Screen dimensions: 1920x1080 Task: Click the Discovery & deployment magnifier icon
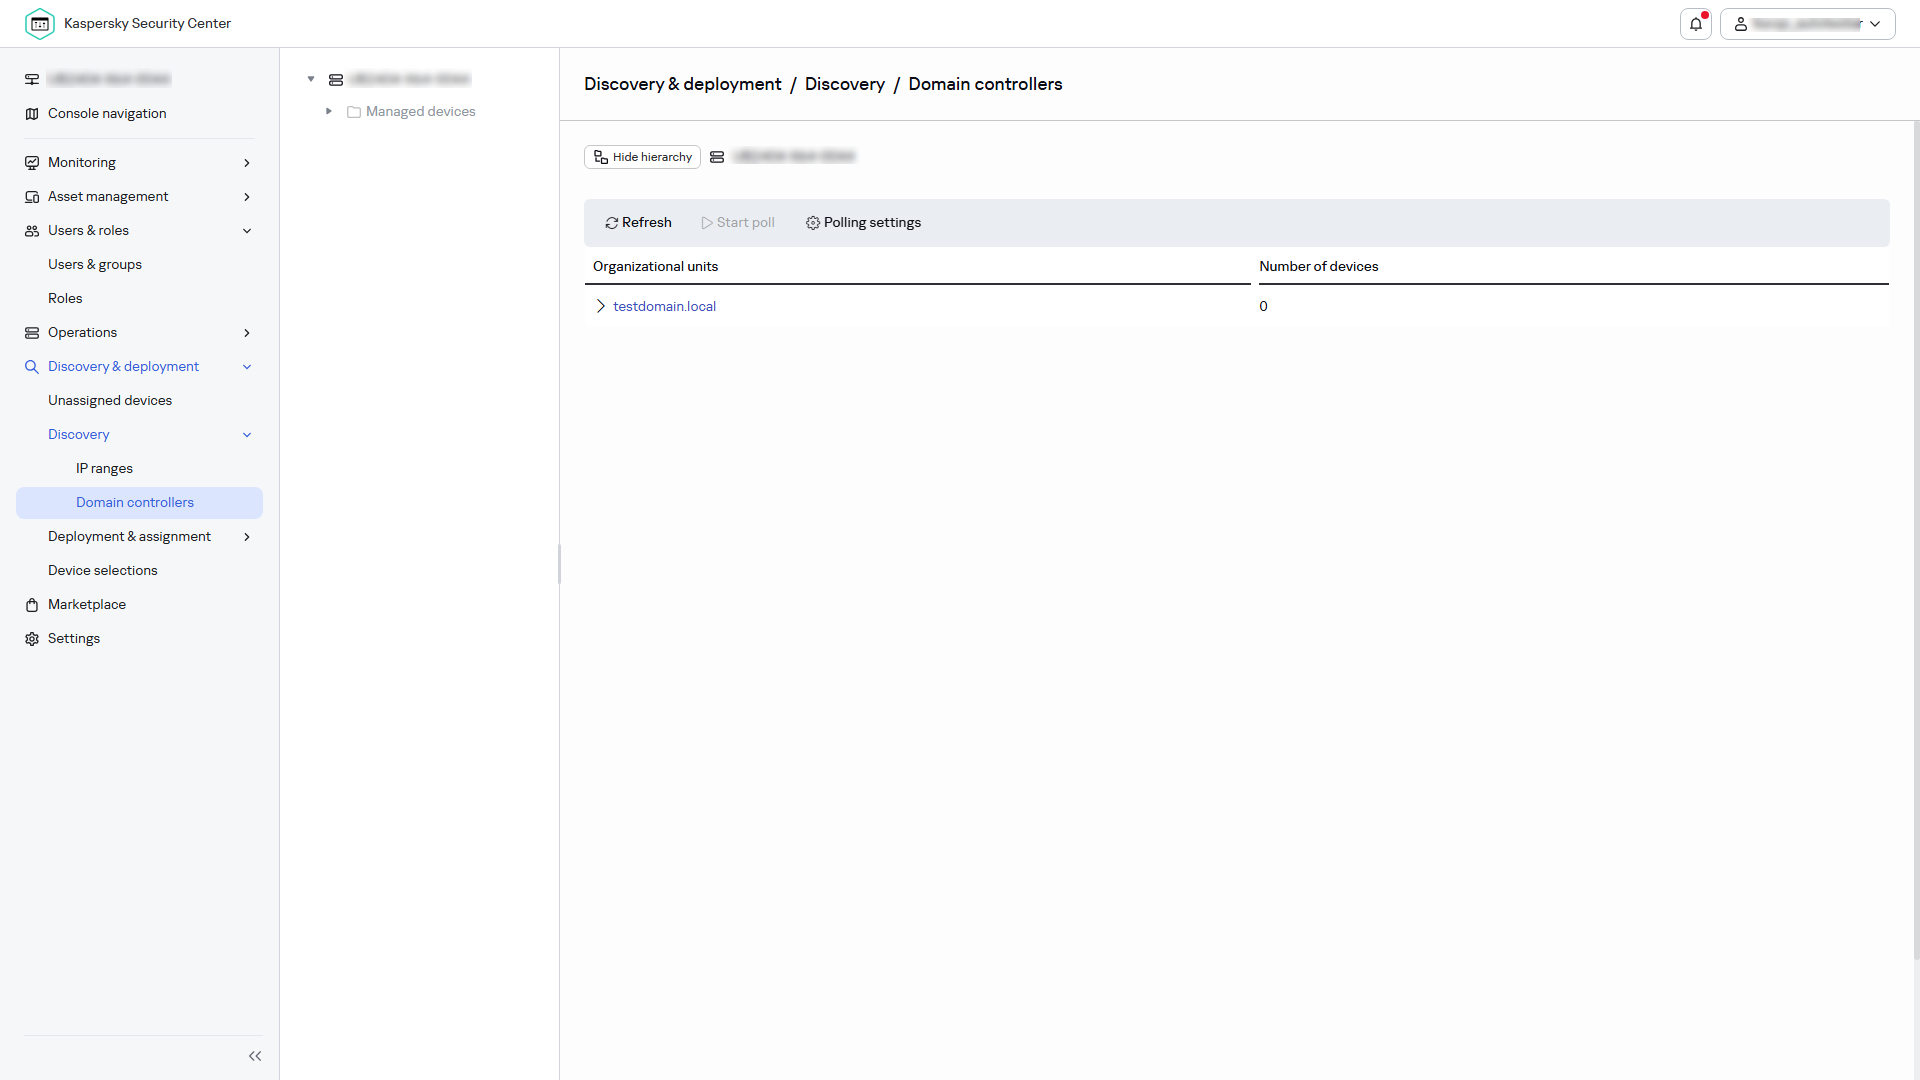tap(32, 366)
